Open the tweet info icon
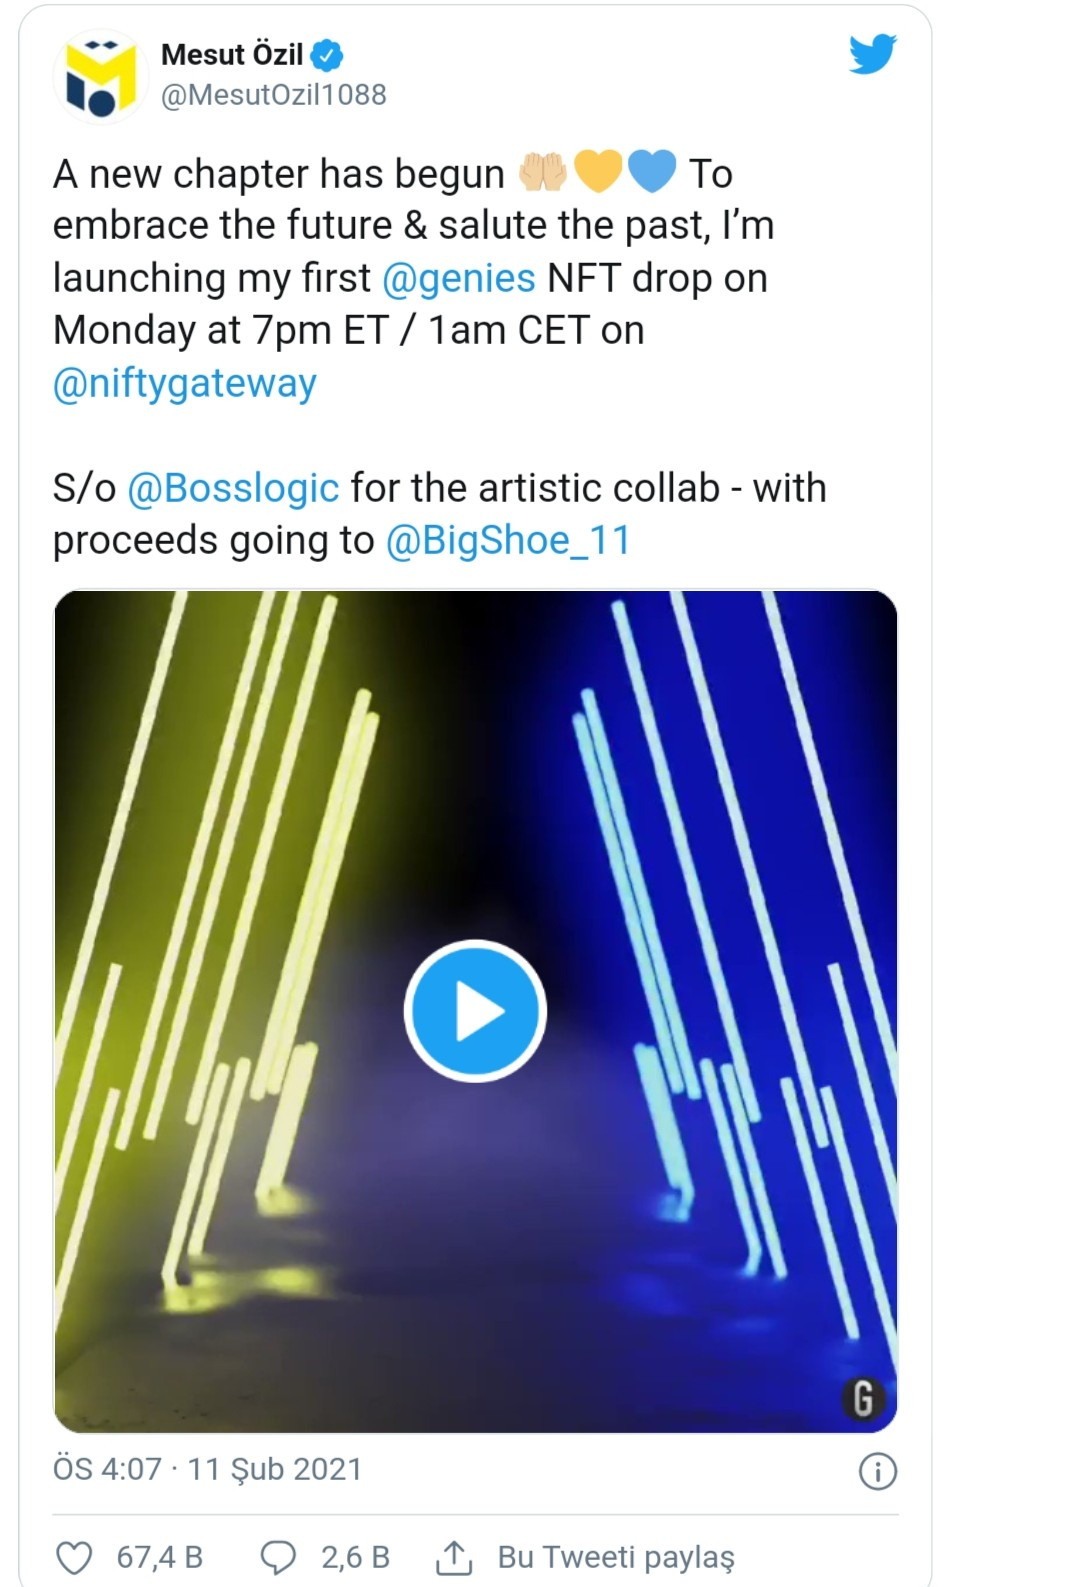 pos(878,1471)
